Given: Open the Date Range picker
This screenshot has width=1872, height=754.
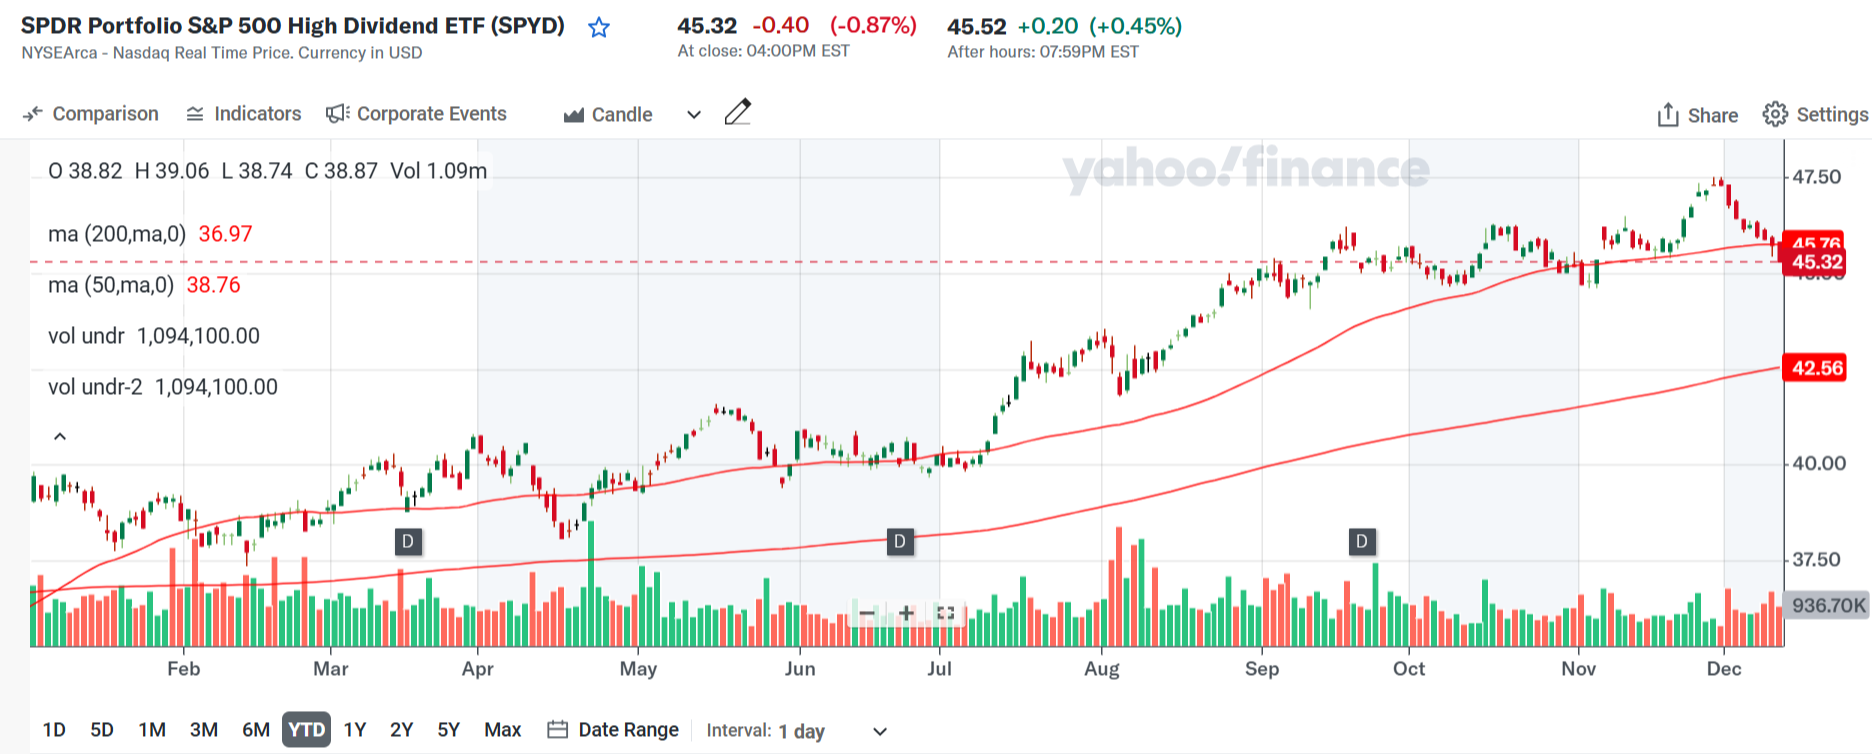Looking at the screenshot, I should coord(613,730).
